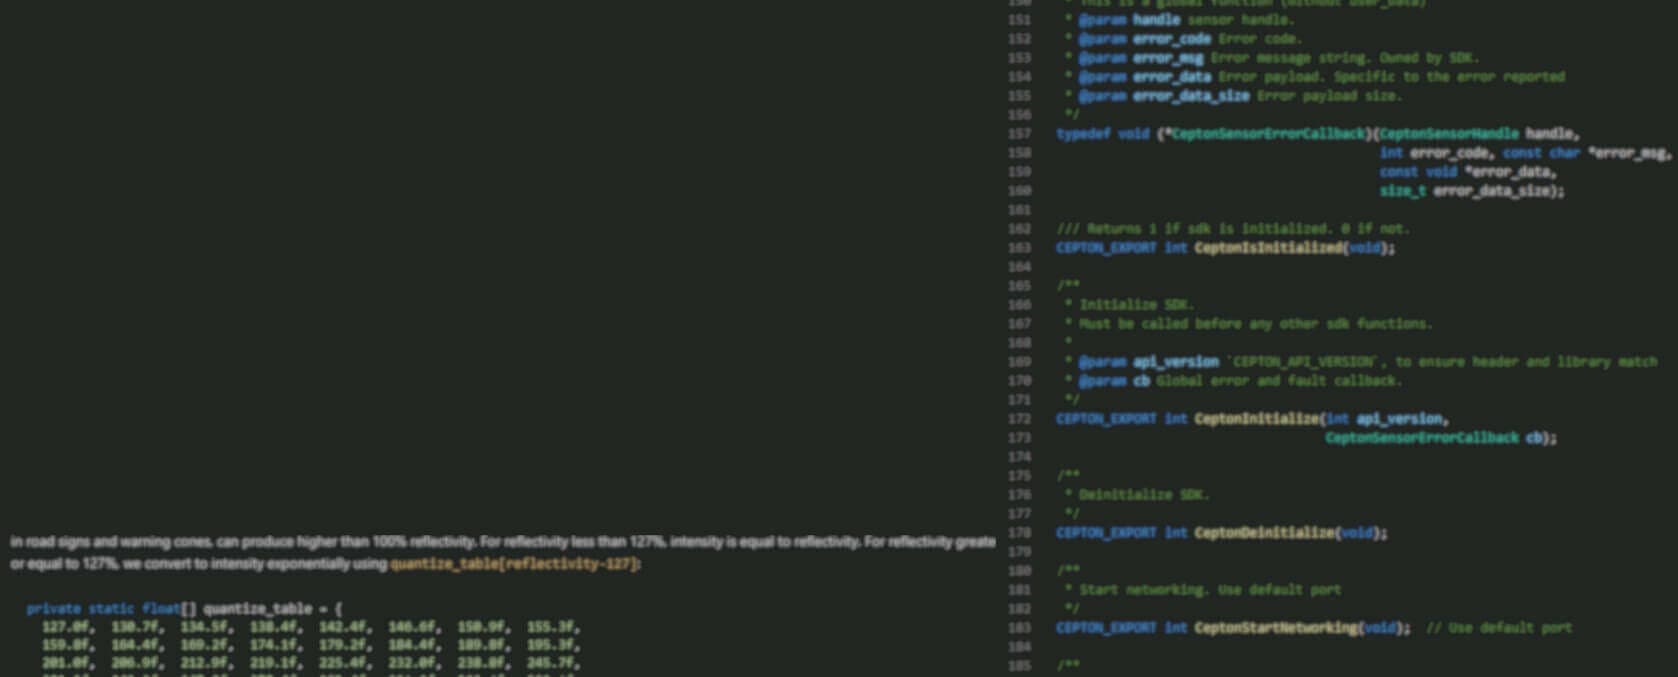This screenshot has width=1678, height=677.
Task: Click the CeptonSensorHandle type on line 157
Action: (x=1448, y=134)
